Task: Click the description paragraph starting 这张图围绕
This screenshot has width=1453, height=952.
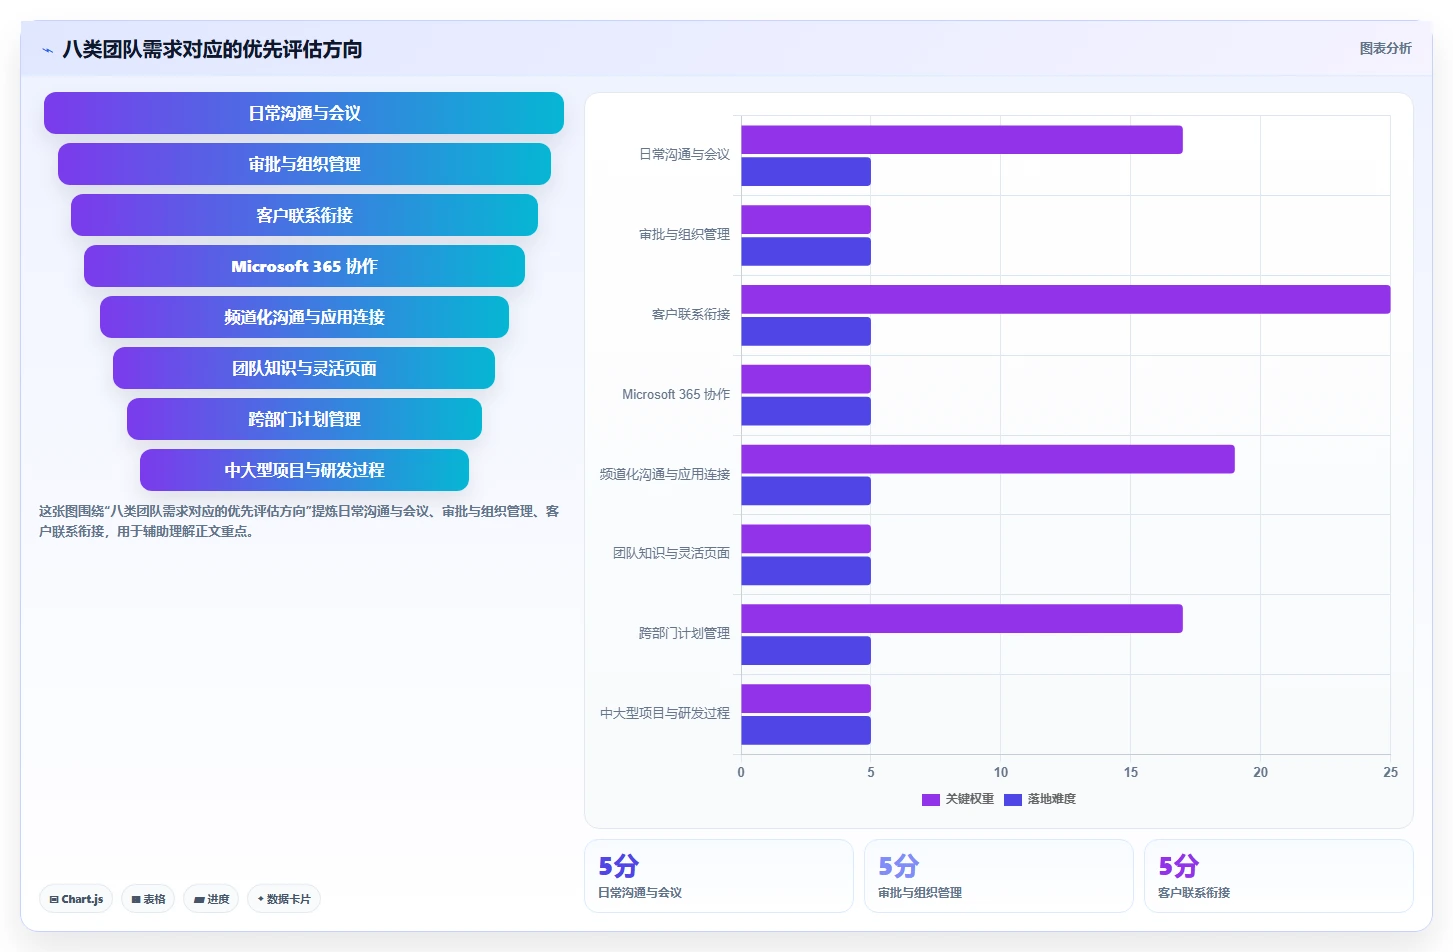Action: coord(299,521)
